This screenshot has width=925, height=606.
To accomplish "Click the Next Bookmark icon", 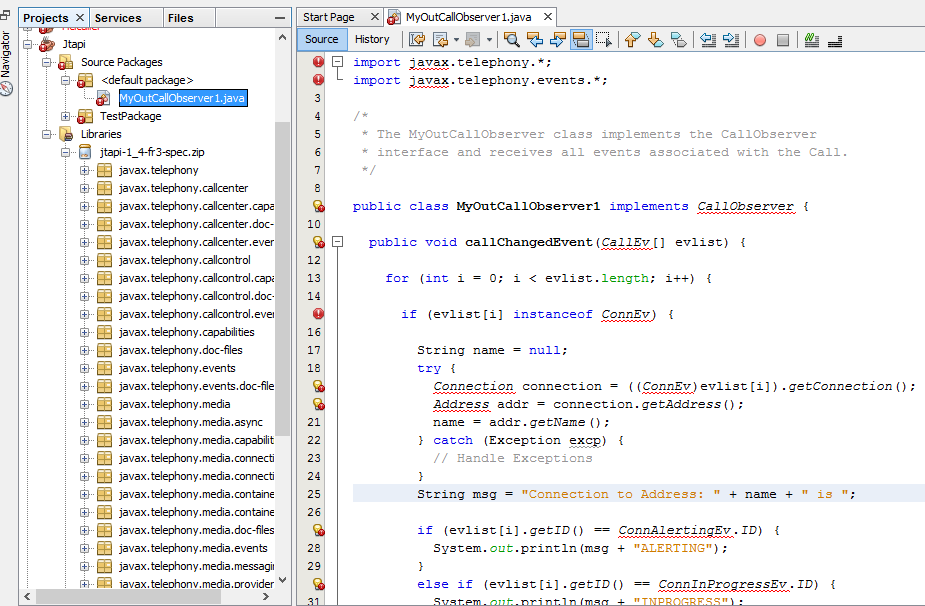I will (x=656, y=40).
